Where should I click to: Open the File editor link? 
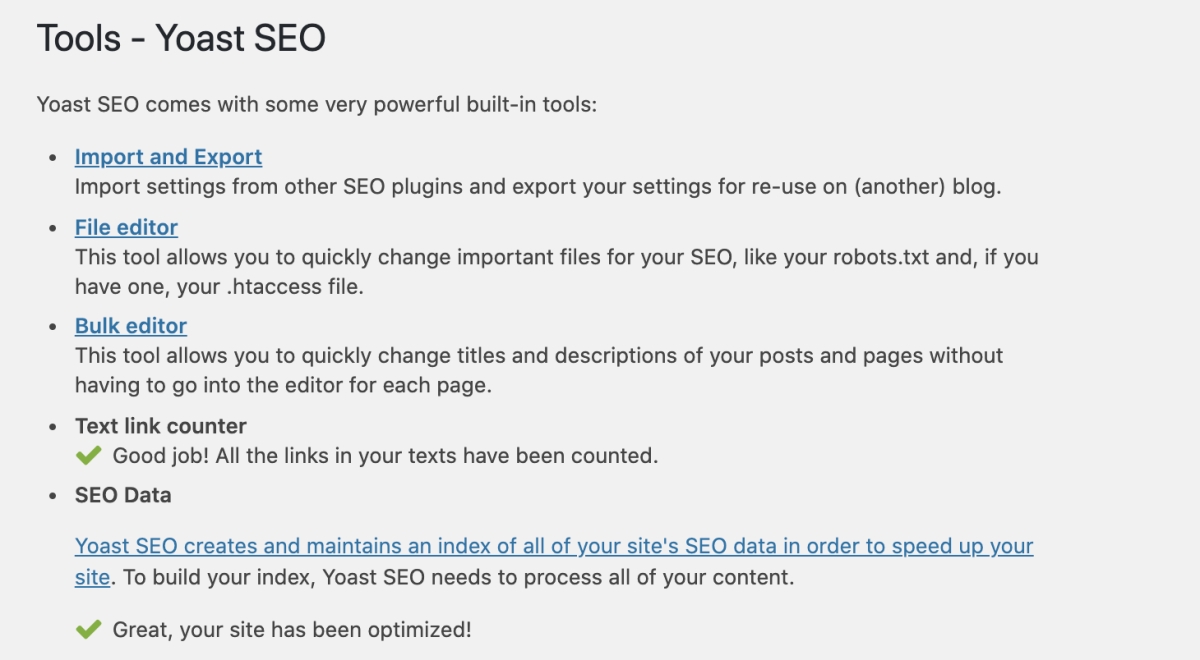[x=126, y=227]
